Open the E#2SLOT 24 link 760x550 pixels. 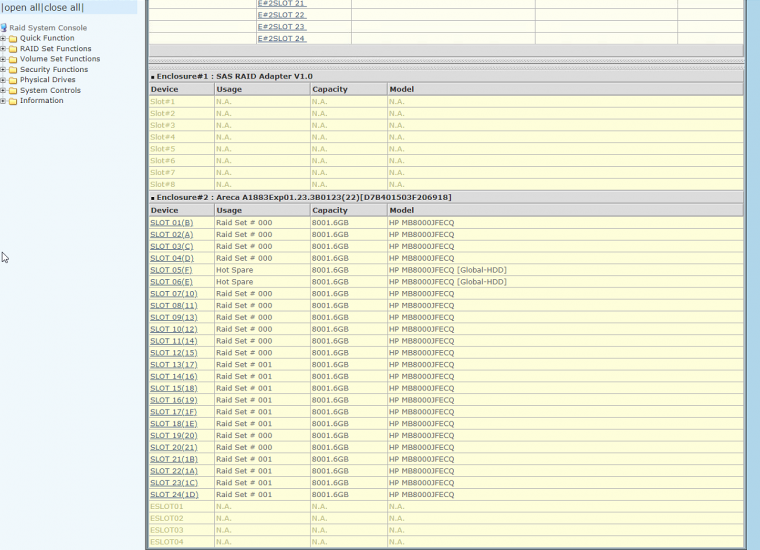click(281, 38)
